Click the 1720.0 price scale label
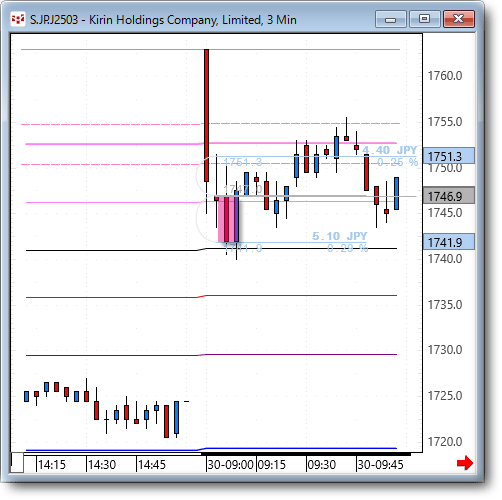The width and height of the screenshot is (502, 500). 445,442
